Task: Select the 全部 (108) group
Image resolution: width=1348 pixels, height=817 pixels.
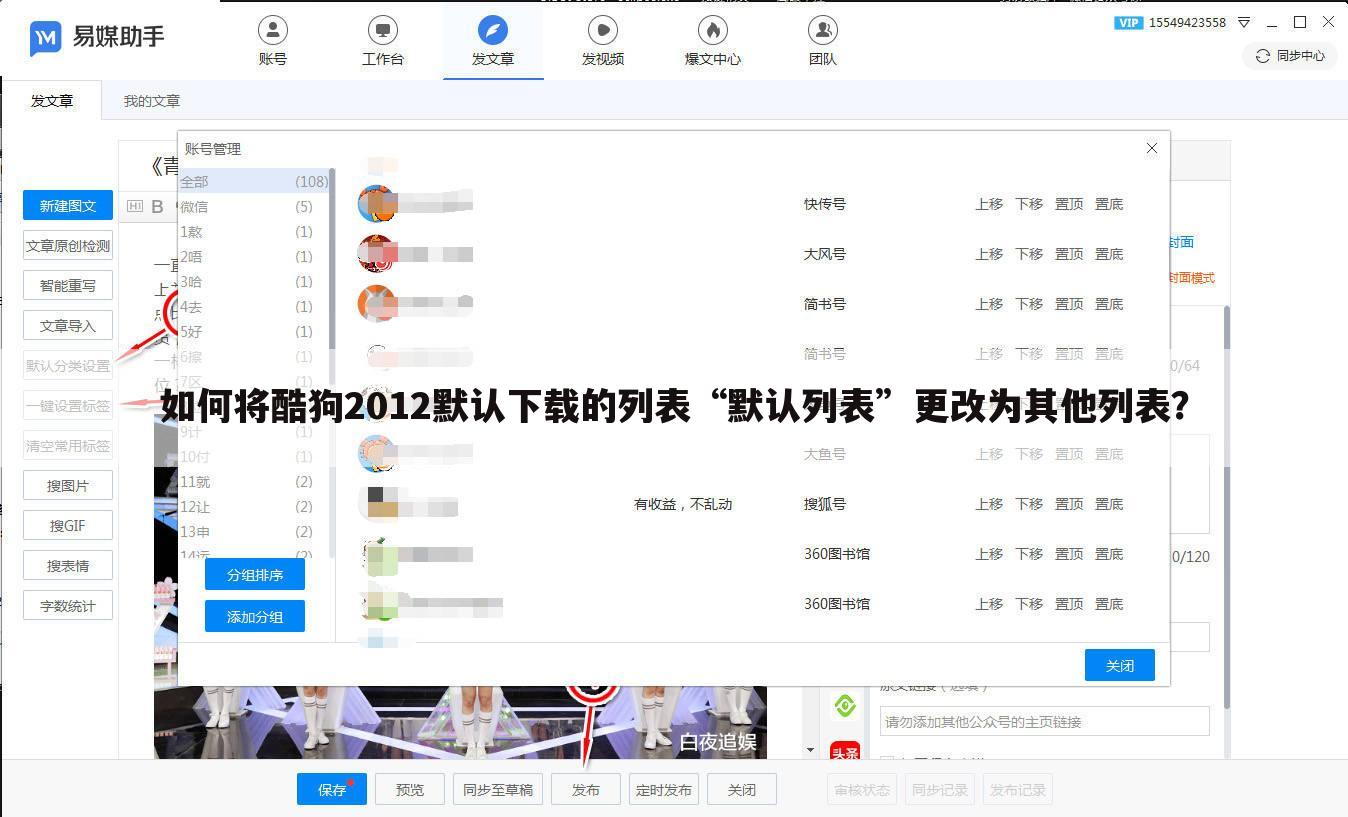Action: 254,182
